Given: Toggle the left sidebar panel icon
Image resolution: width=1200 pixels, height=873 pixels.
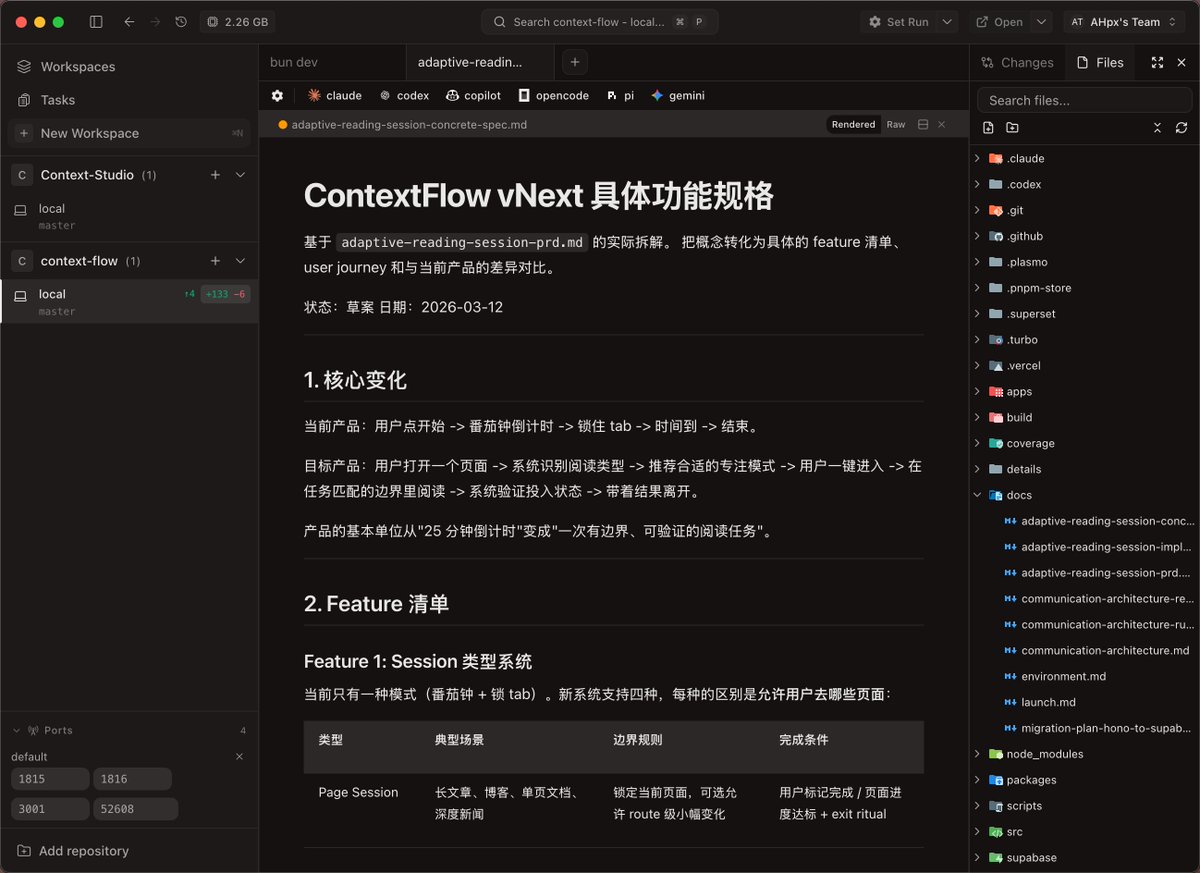Looking at the screenshot, I should (96, 22).
